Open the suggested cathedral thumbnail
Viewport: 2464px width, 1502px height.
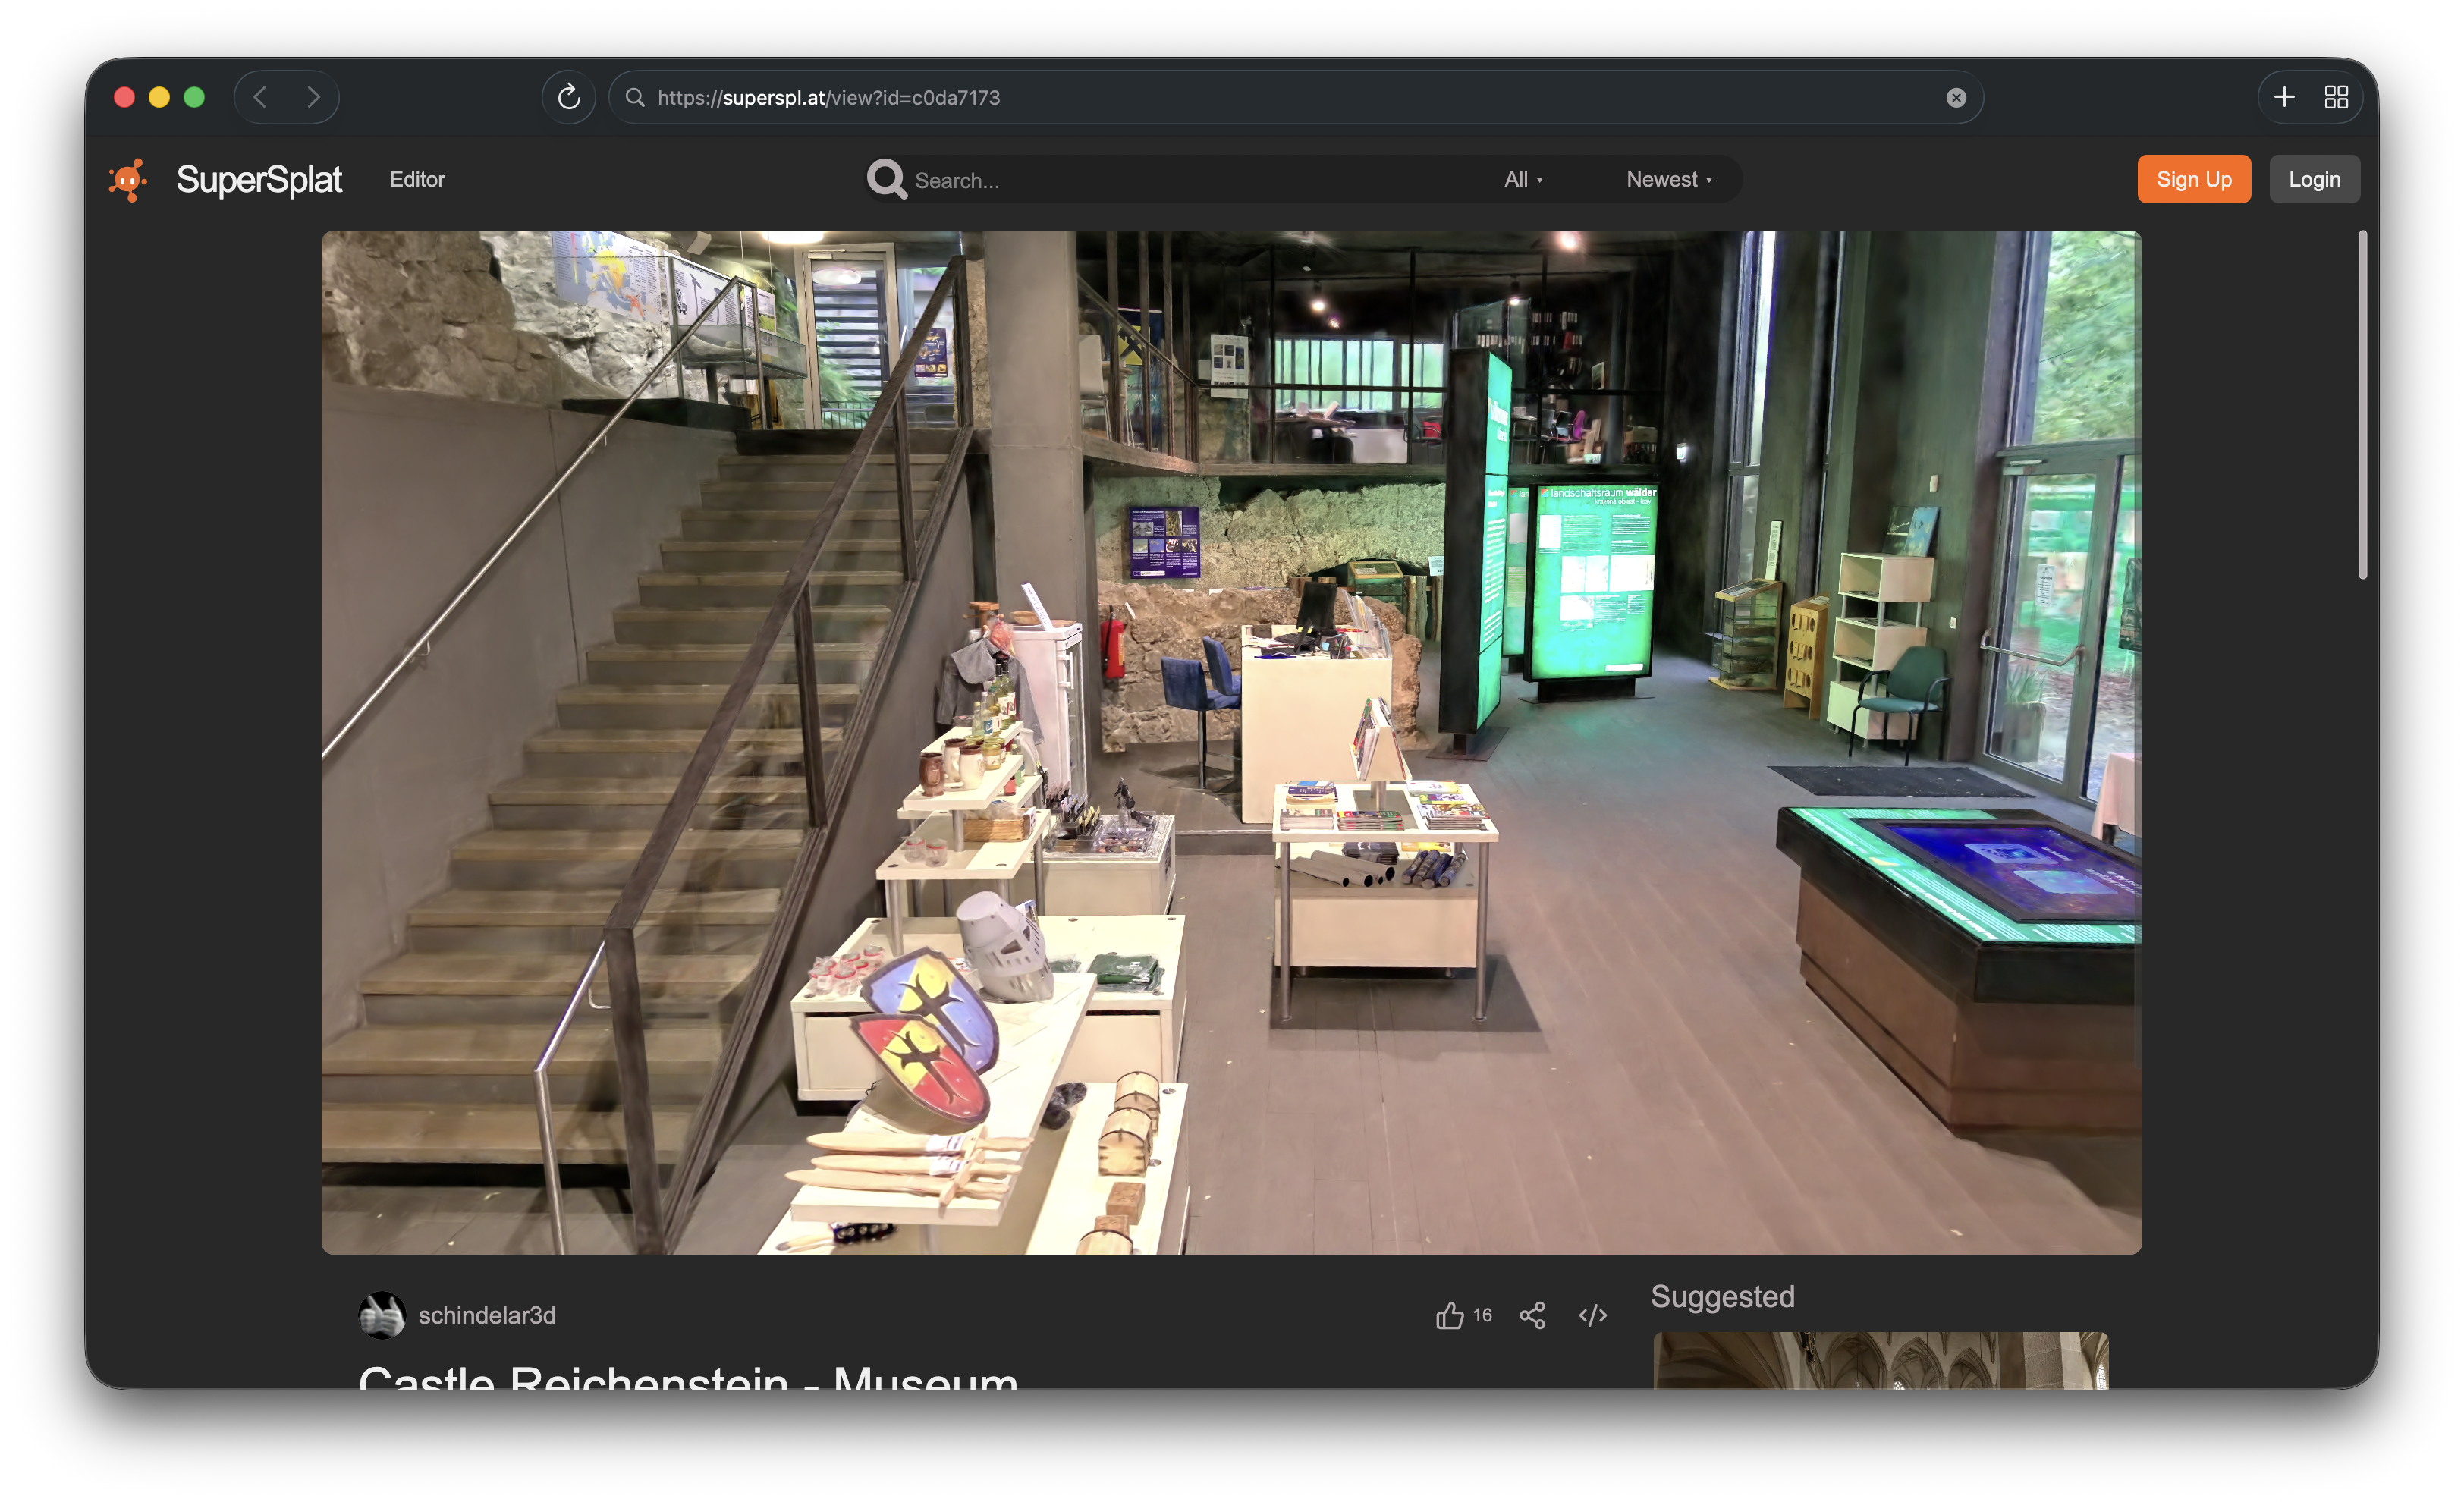pos(1880,1360)
